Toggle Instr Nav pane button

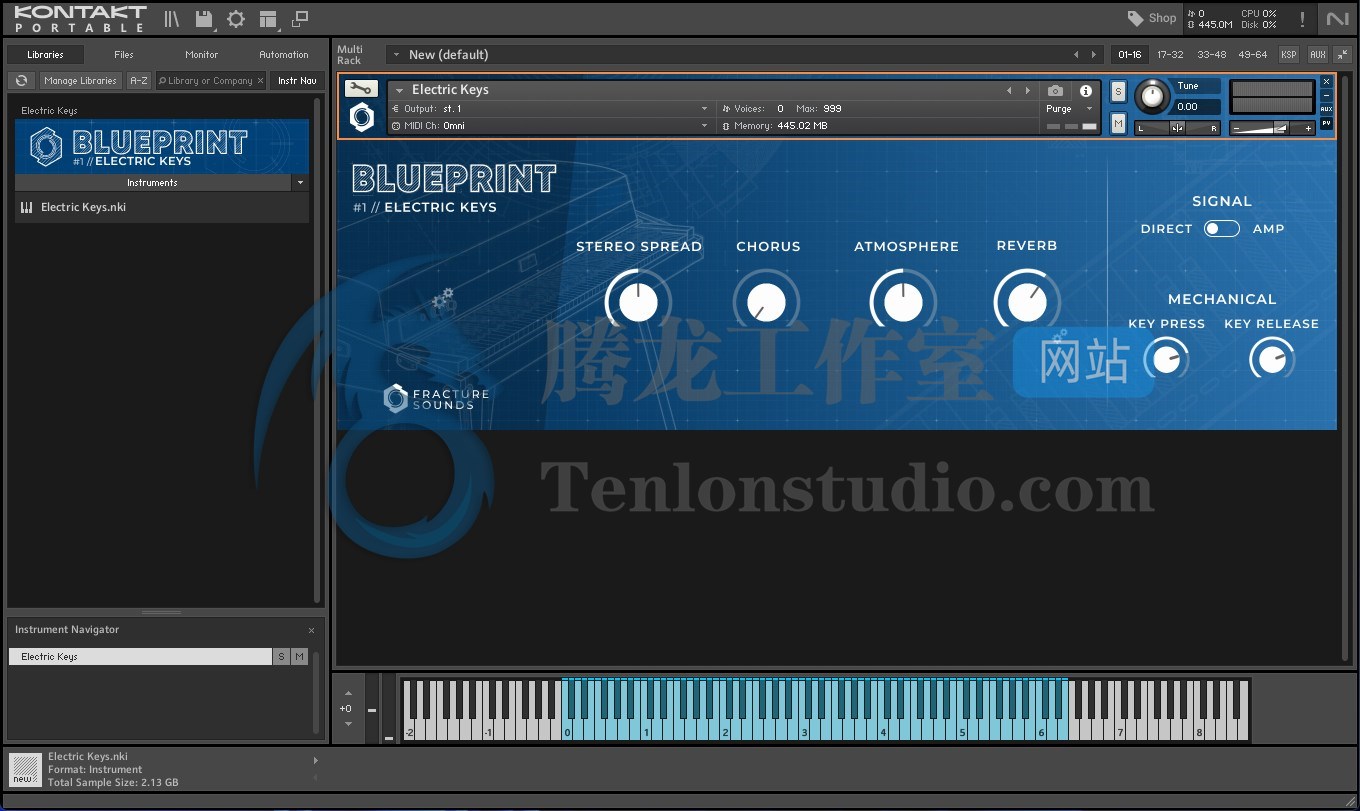pyautogui.click(x=297, y=81)
